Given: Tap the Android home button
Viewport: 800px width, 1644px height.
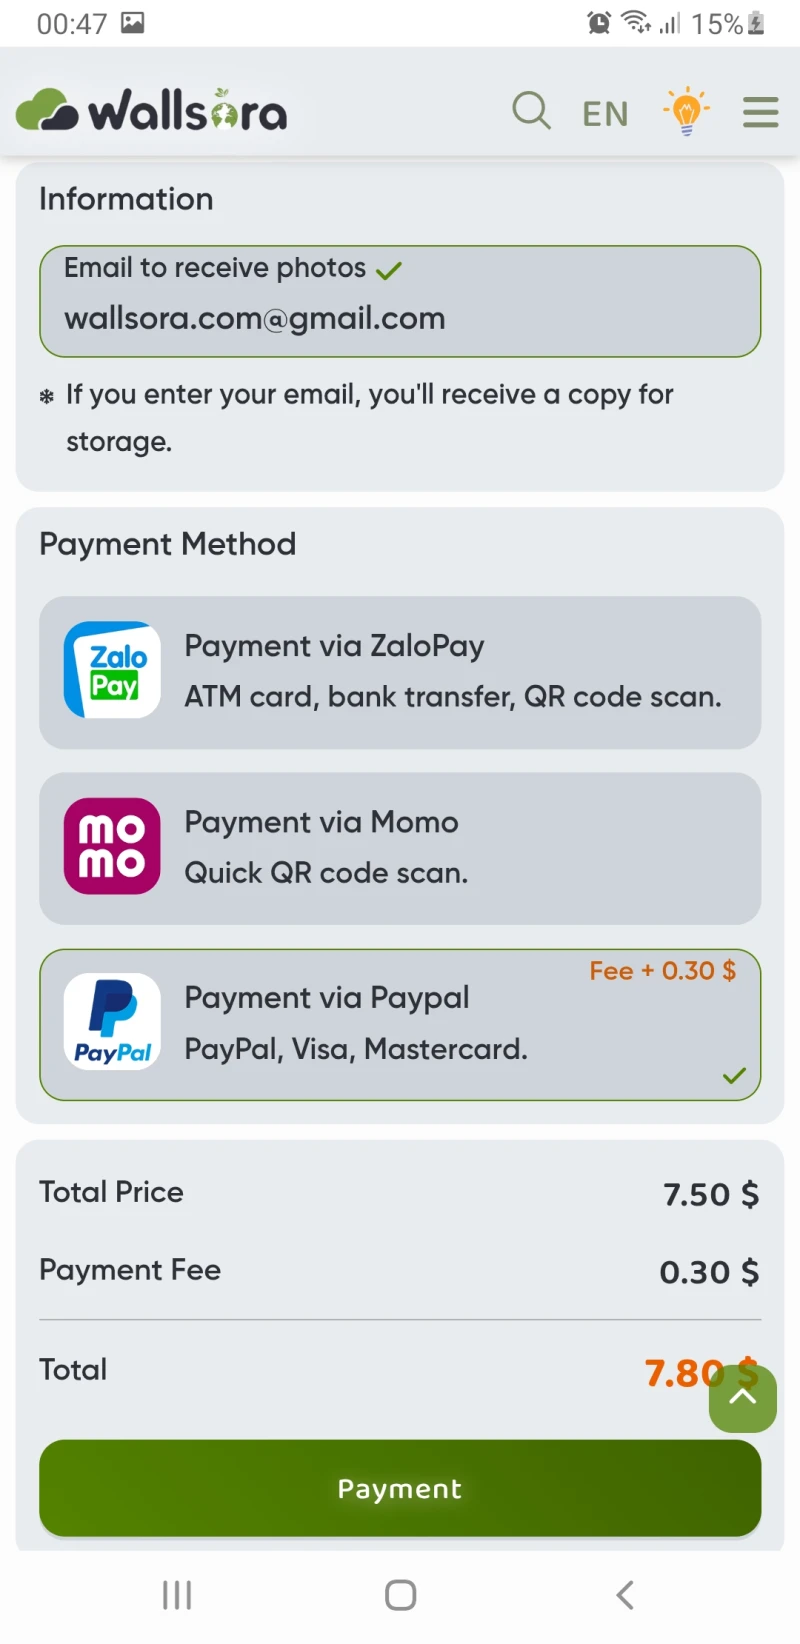Looking at the screenshot, I should [400, 1595].
